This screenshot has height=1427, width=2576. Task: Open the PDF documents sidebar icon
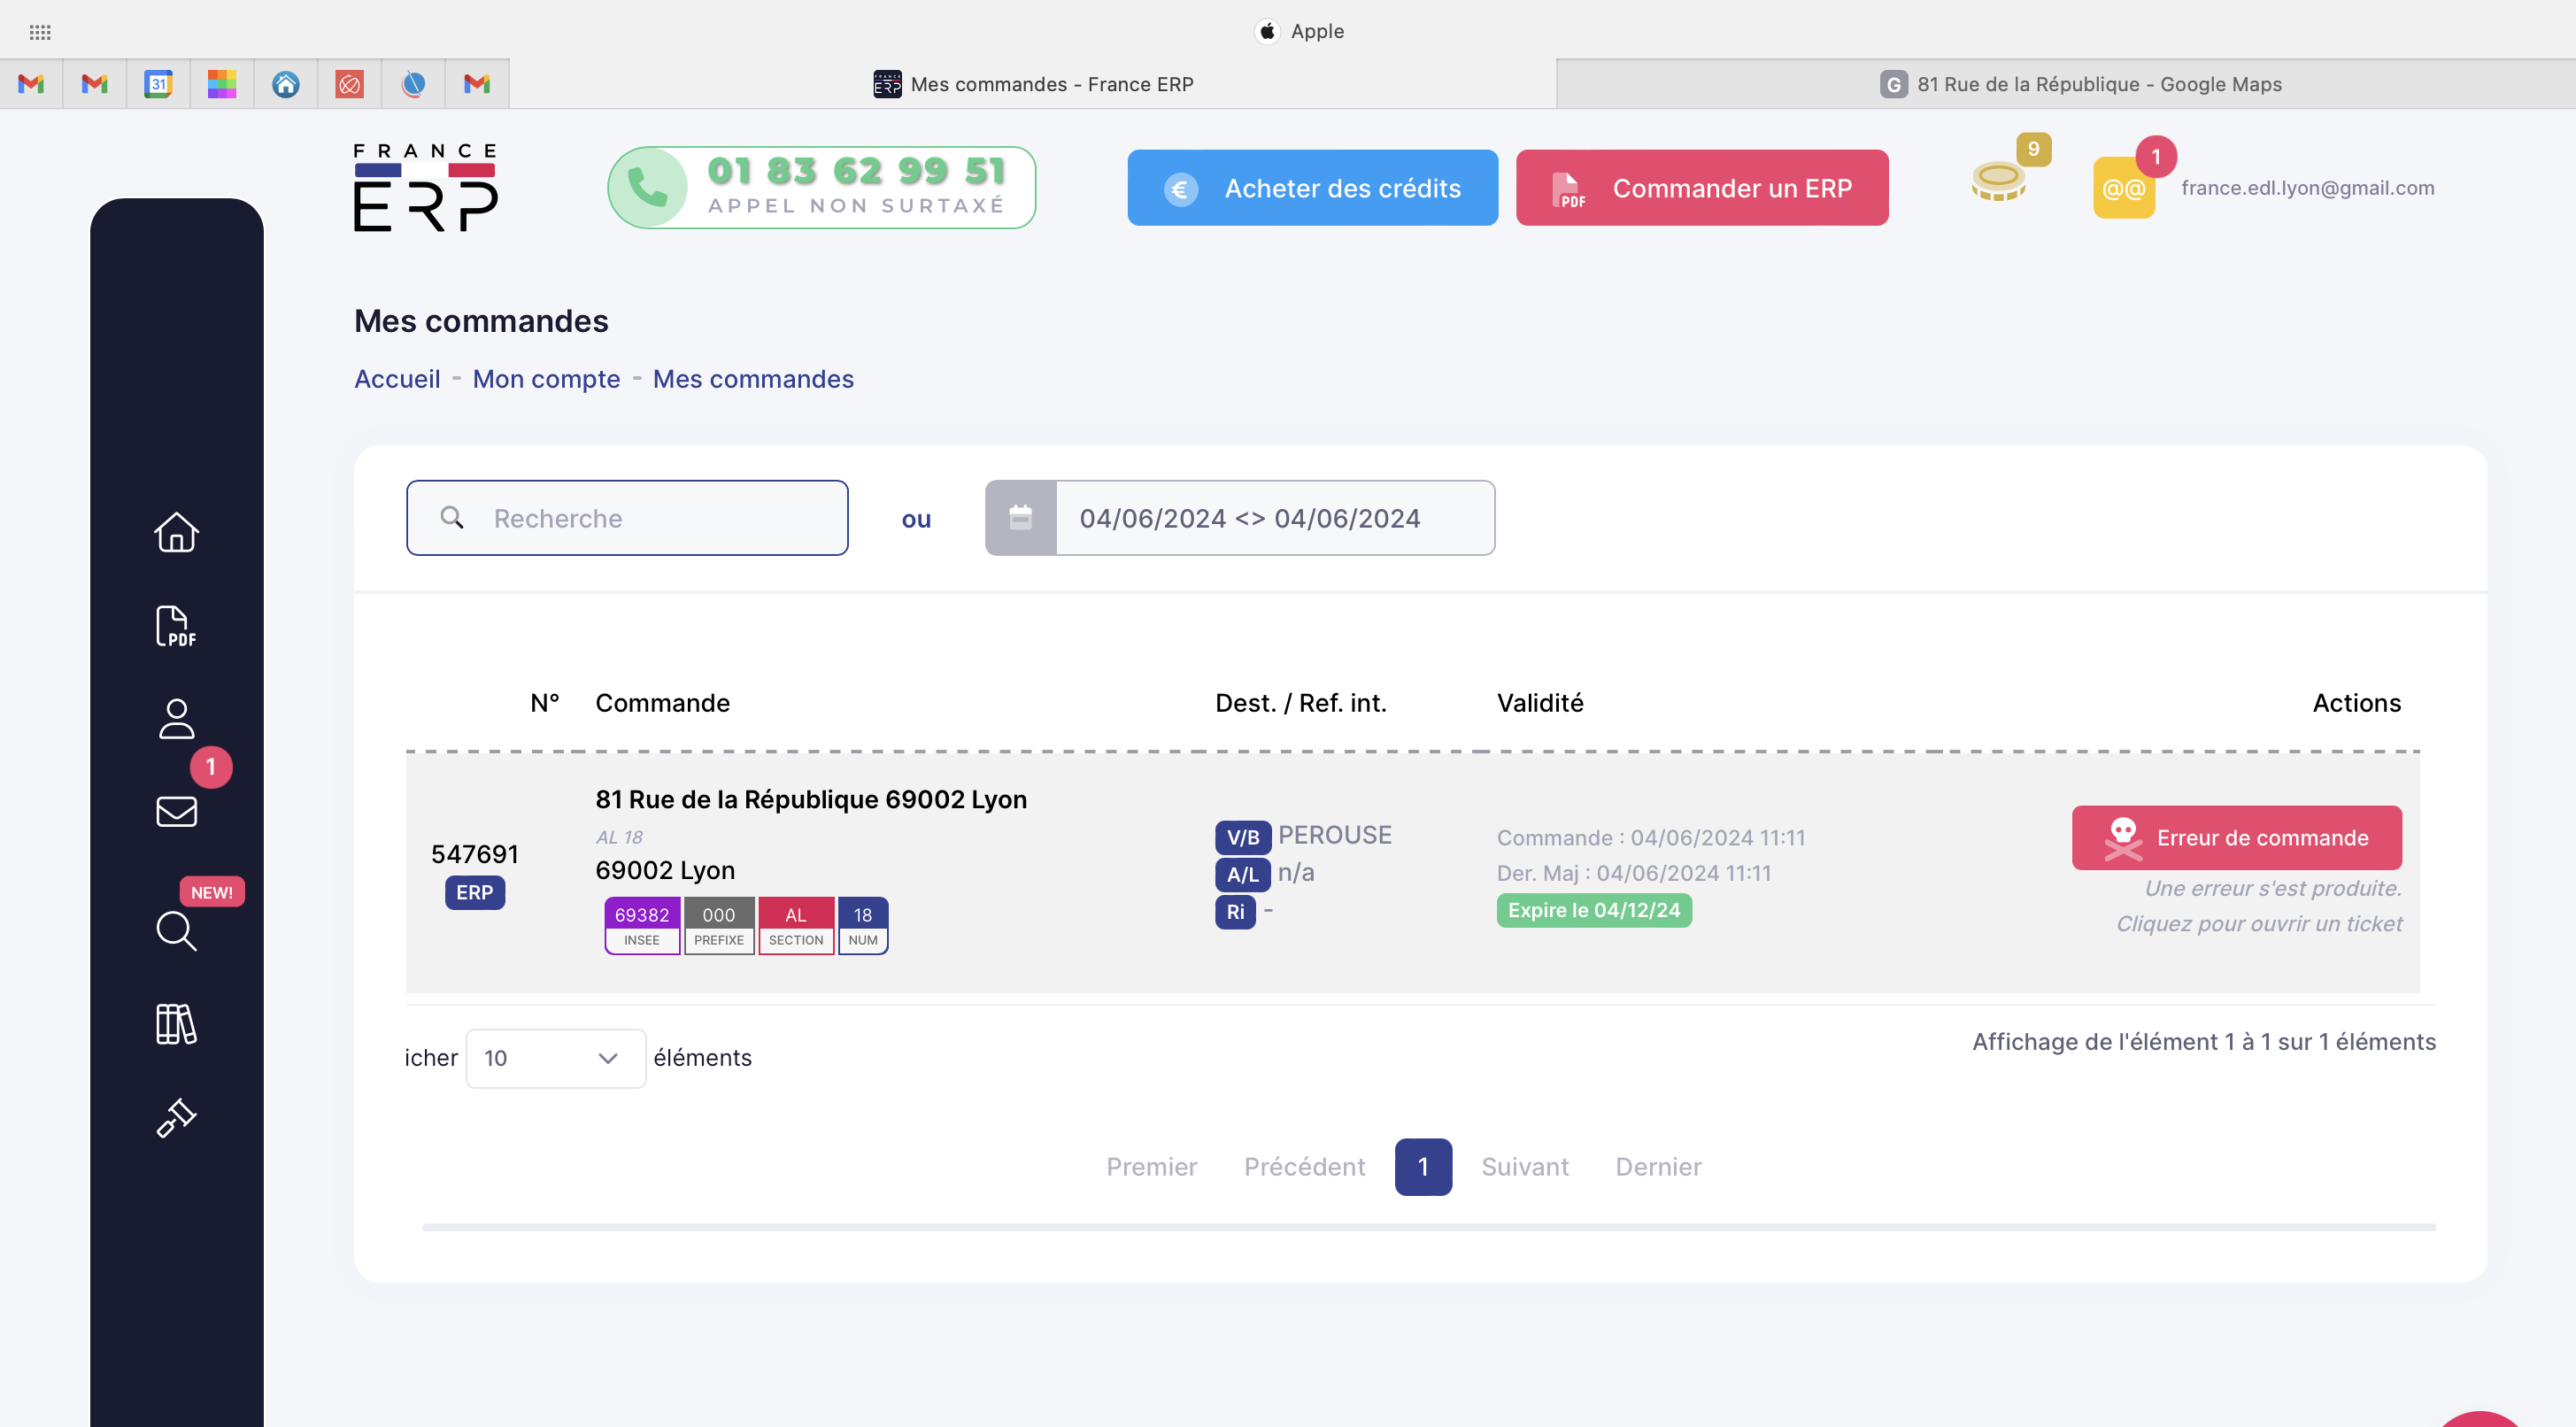coord(176,626)
